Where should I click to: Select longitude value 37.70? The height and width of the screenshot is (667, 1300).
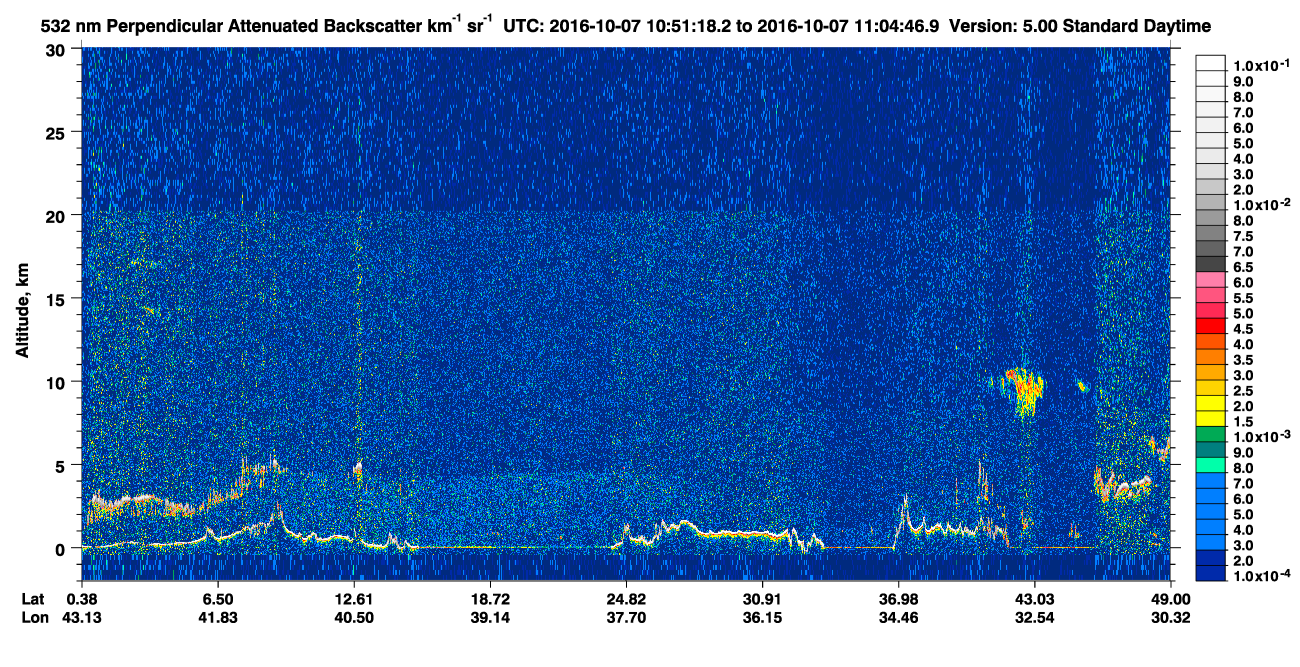[626, 617]
